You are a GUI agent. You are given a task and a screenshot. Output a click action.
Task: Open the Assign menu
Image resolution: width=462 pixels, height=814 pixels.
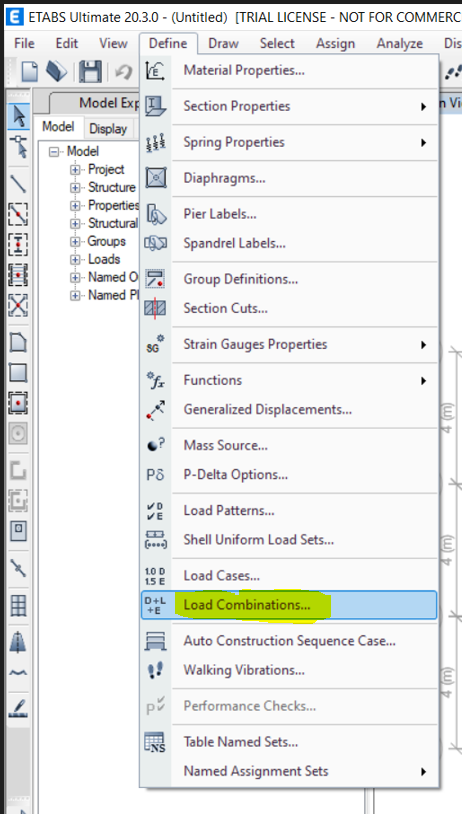(335, 43)
